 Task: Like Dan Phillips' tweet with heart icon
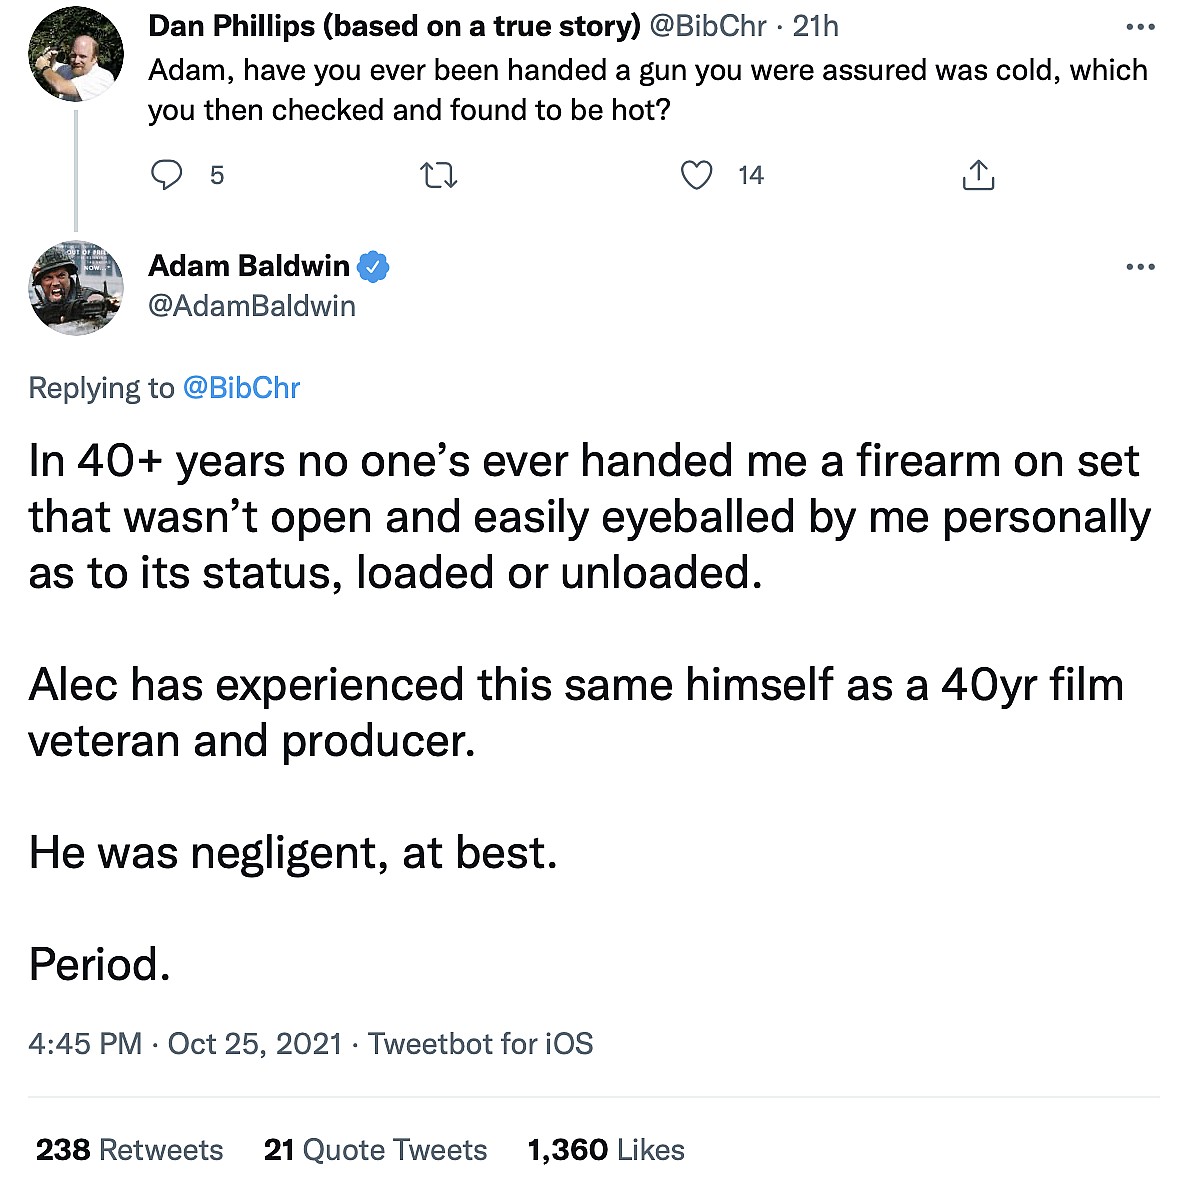(x=696, y=175)
